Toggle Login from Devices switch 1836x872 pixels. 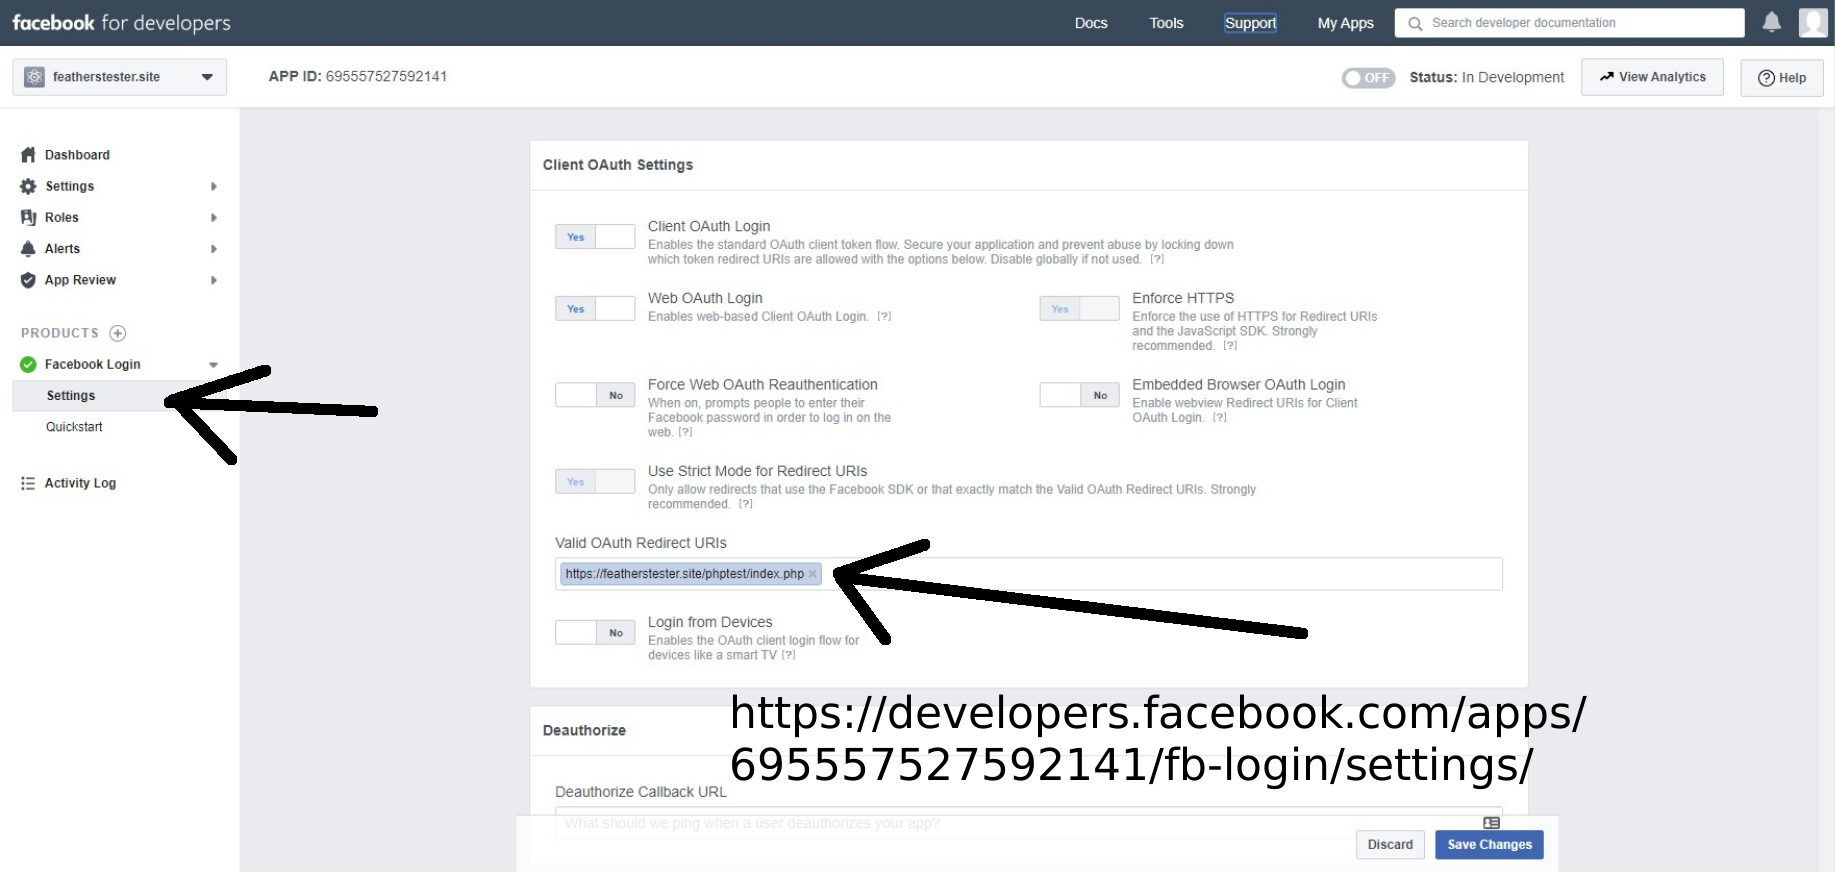[595, 632]
